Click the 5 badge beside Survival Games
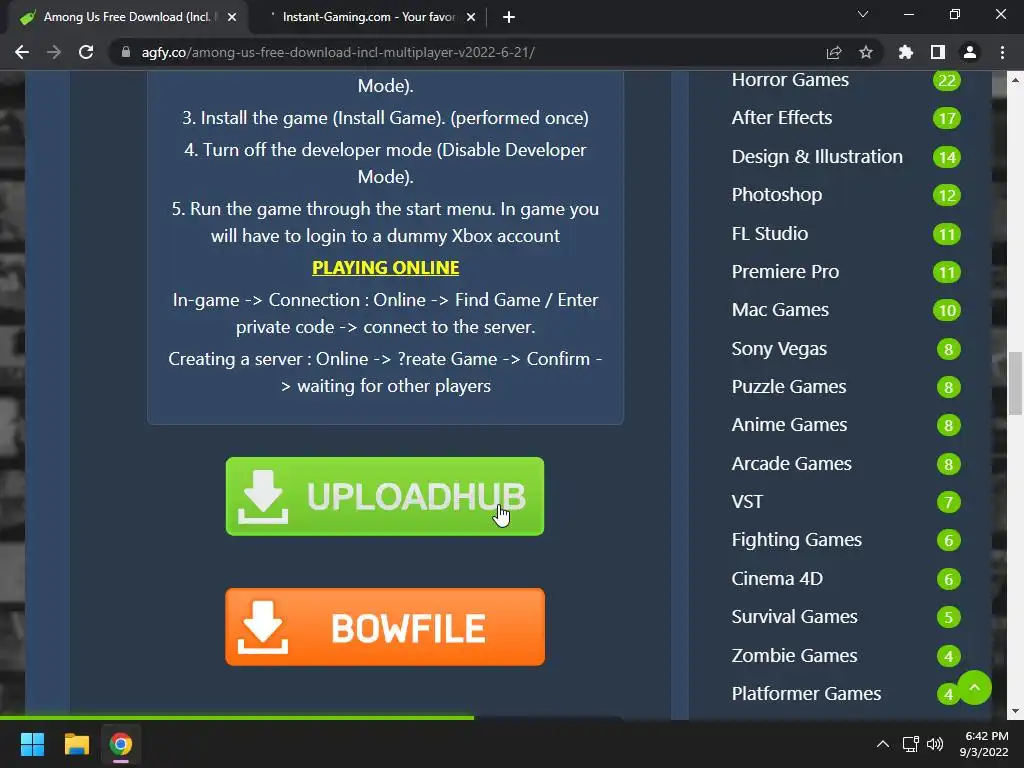The width and height of the screenshot is (1024, 768). pos(948,617)
